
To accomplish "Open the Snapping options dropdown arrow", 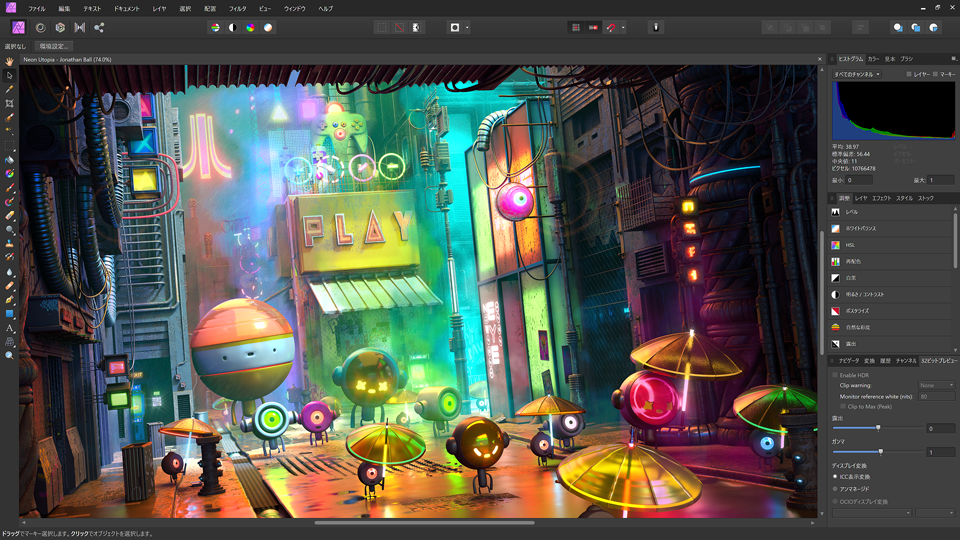I will [x=623, y=28].
